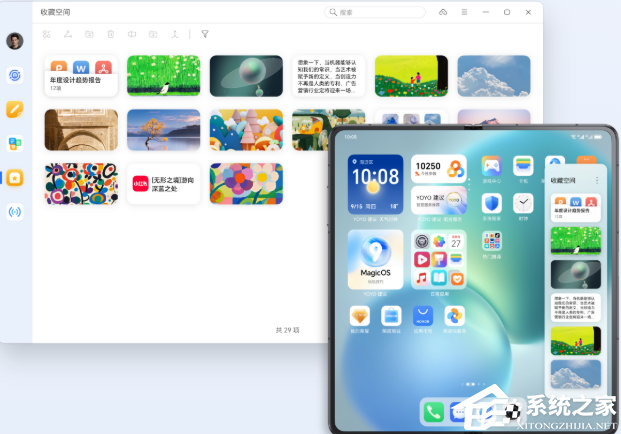This screenshot has width=621, height=434.
Task: Open the music note icon in phone folder
Action: coord(422,278)
